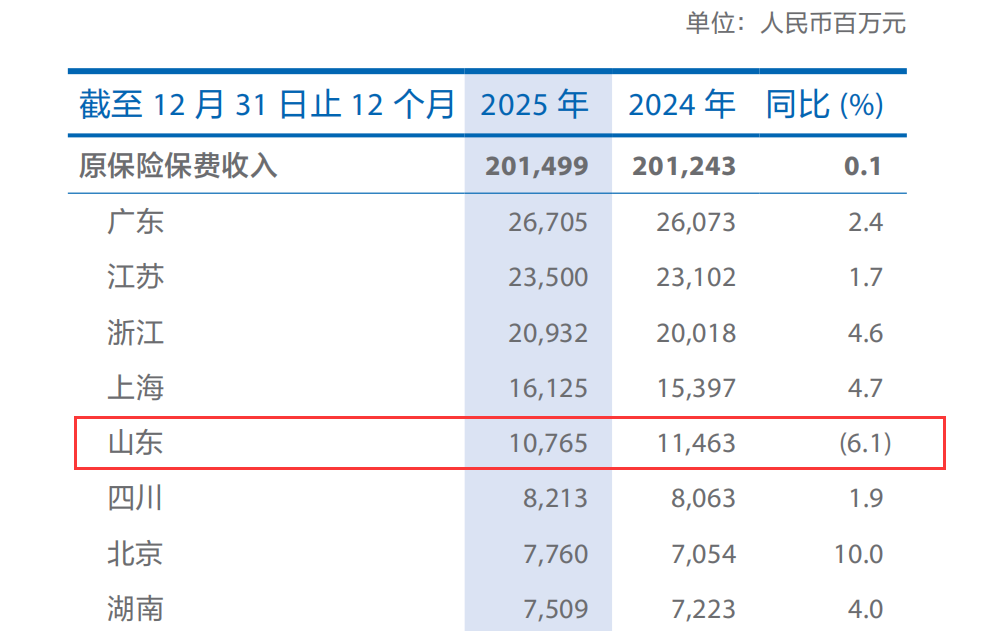Select the 原保险保费收入 row label

178,166
